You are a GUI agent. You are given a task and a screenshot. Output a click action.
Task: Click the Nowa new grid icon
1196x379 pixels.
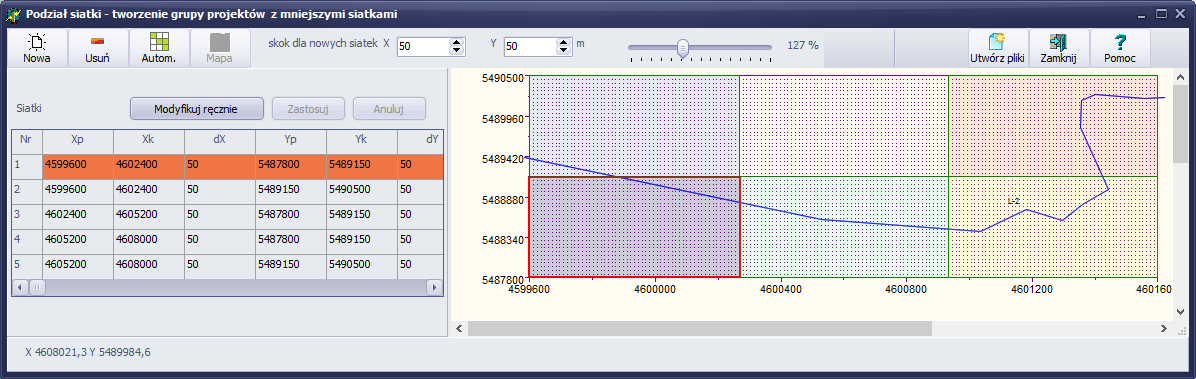point(37,41)
